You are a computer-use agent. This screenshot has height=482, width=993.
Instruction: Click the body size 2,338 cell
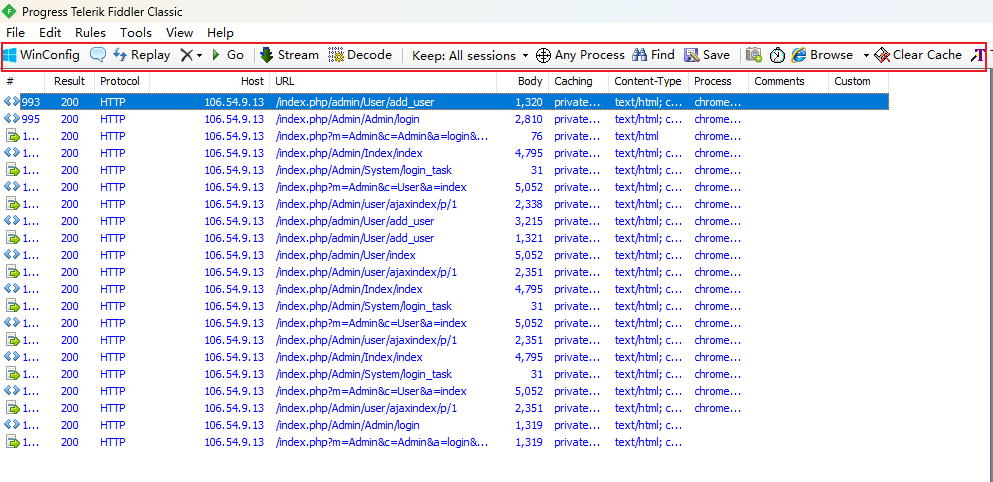pyautogui.click(x=529, y=204)
